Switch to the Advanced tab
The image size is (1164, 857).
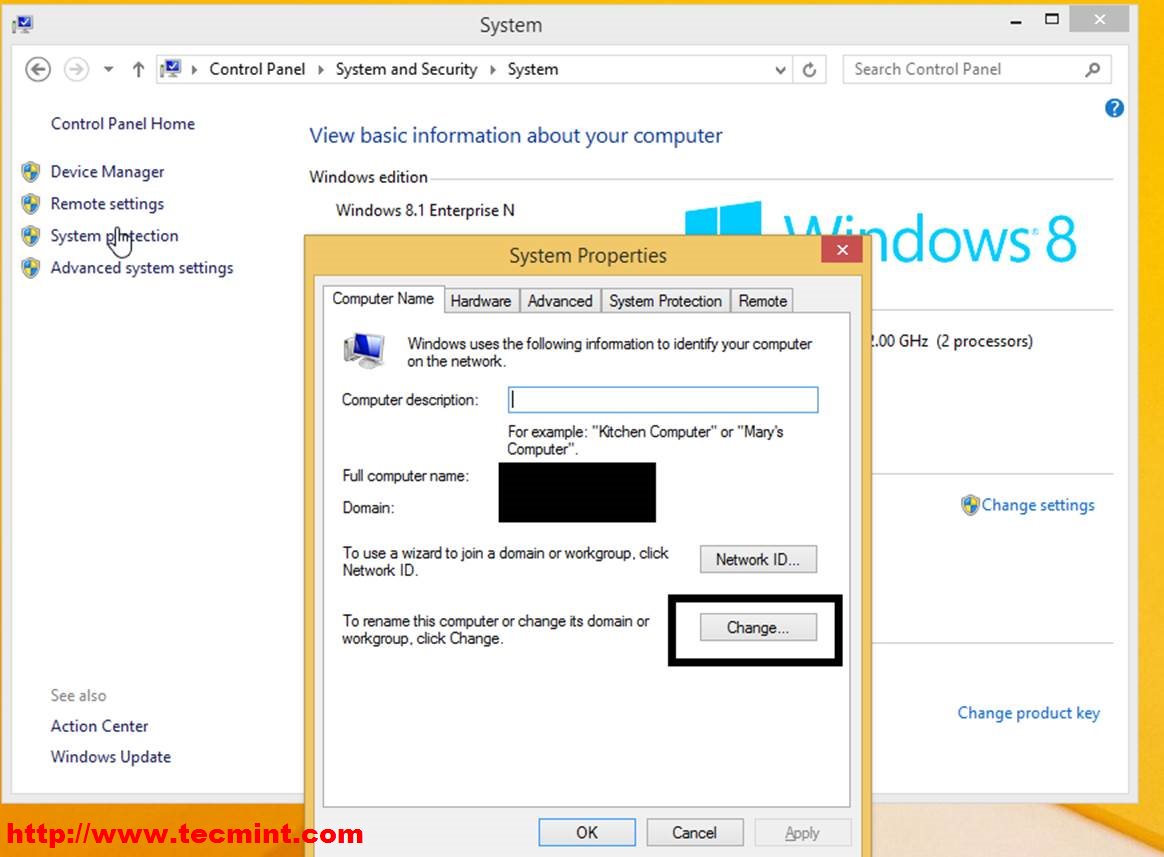[560, 301]
